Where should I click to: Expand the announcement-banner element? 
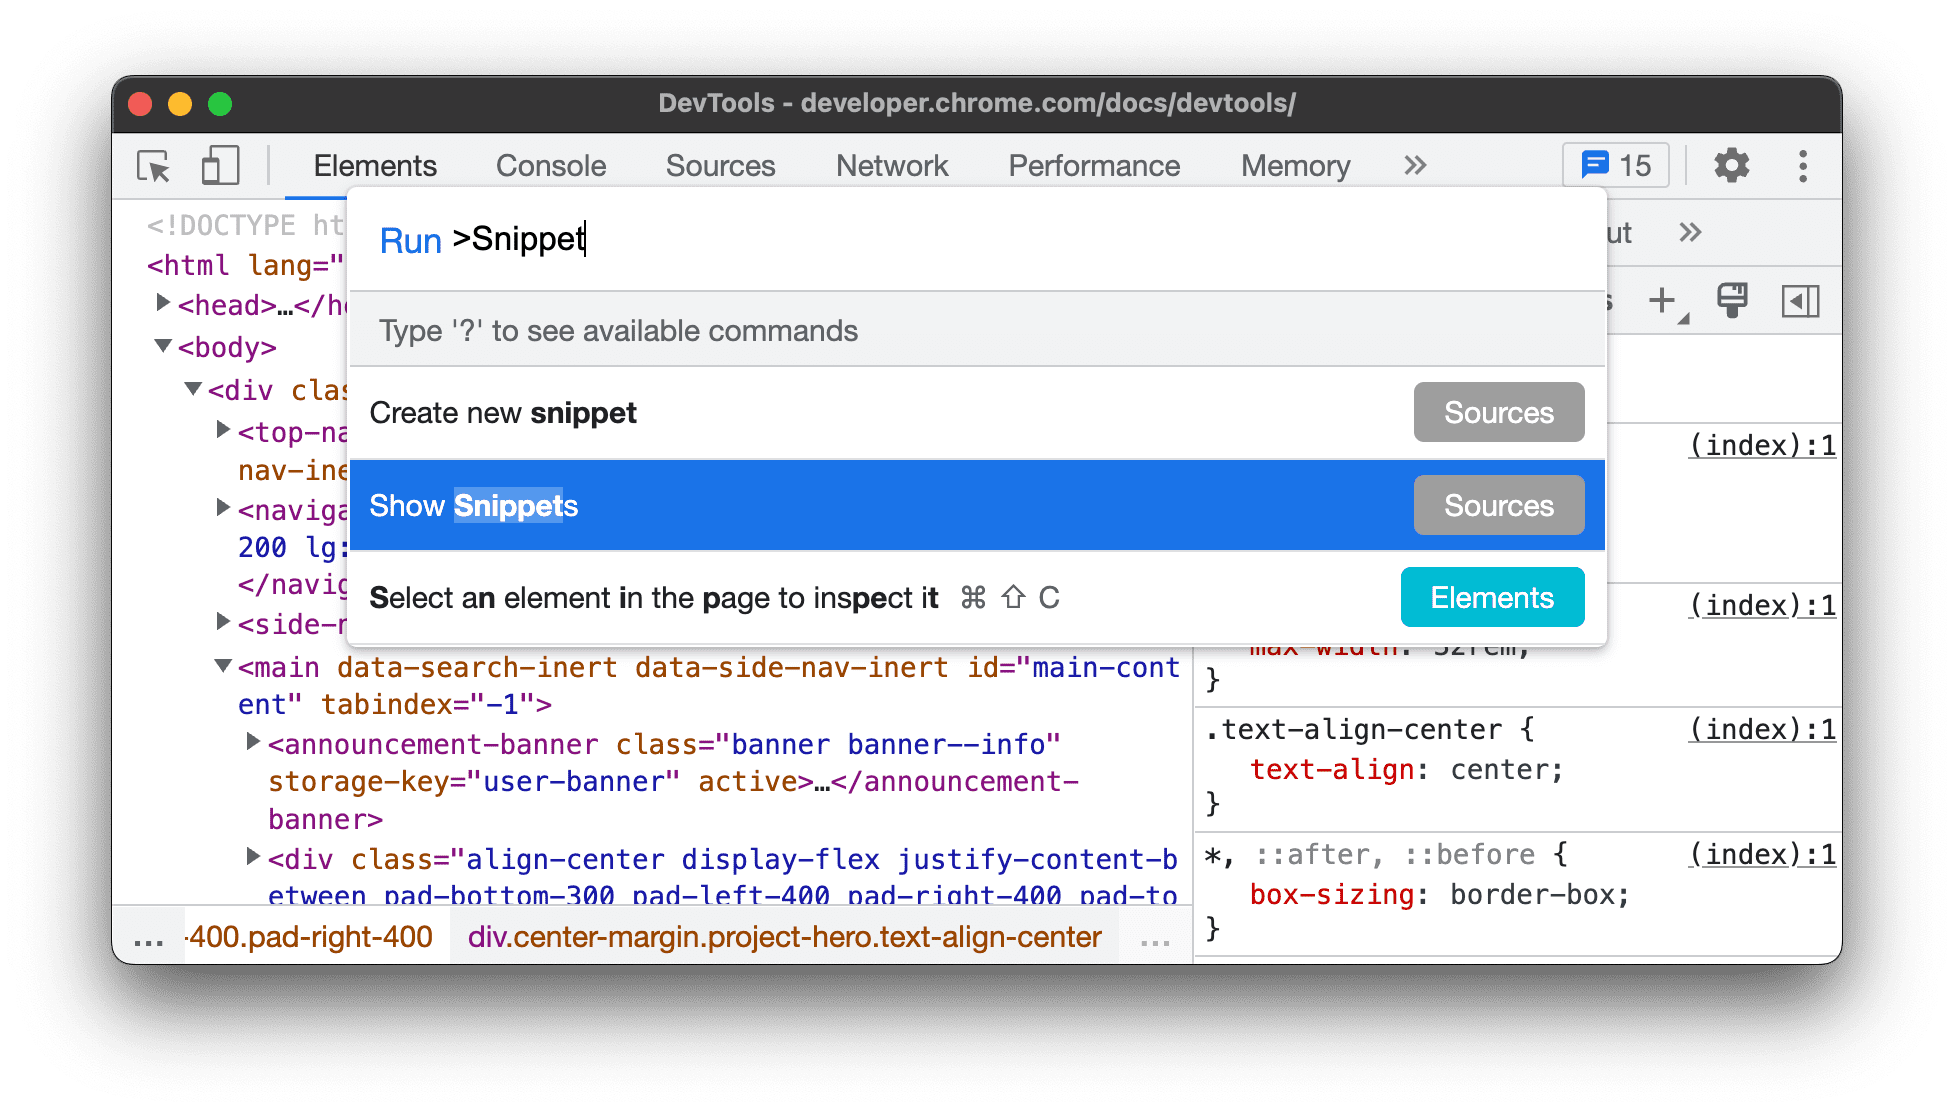(248, 746)
